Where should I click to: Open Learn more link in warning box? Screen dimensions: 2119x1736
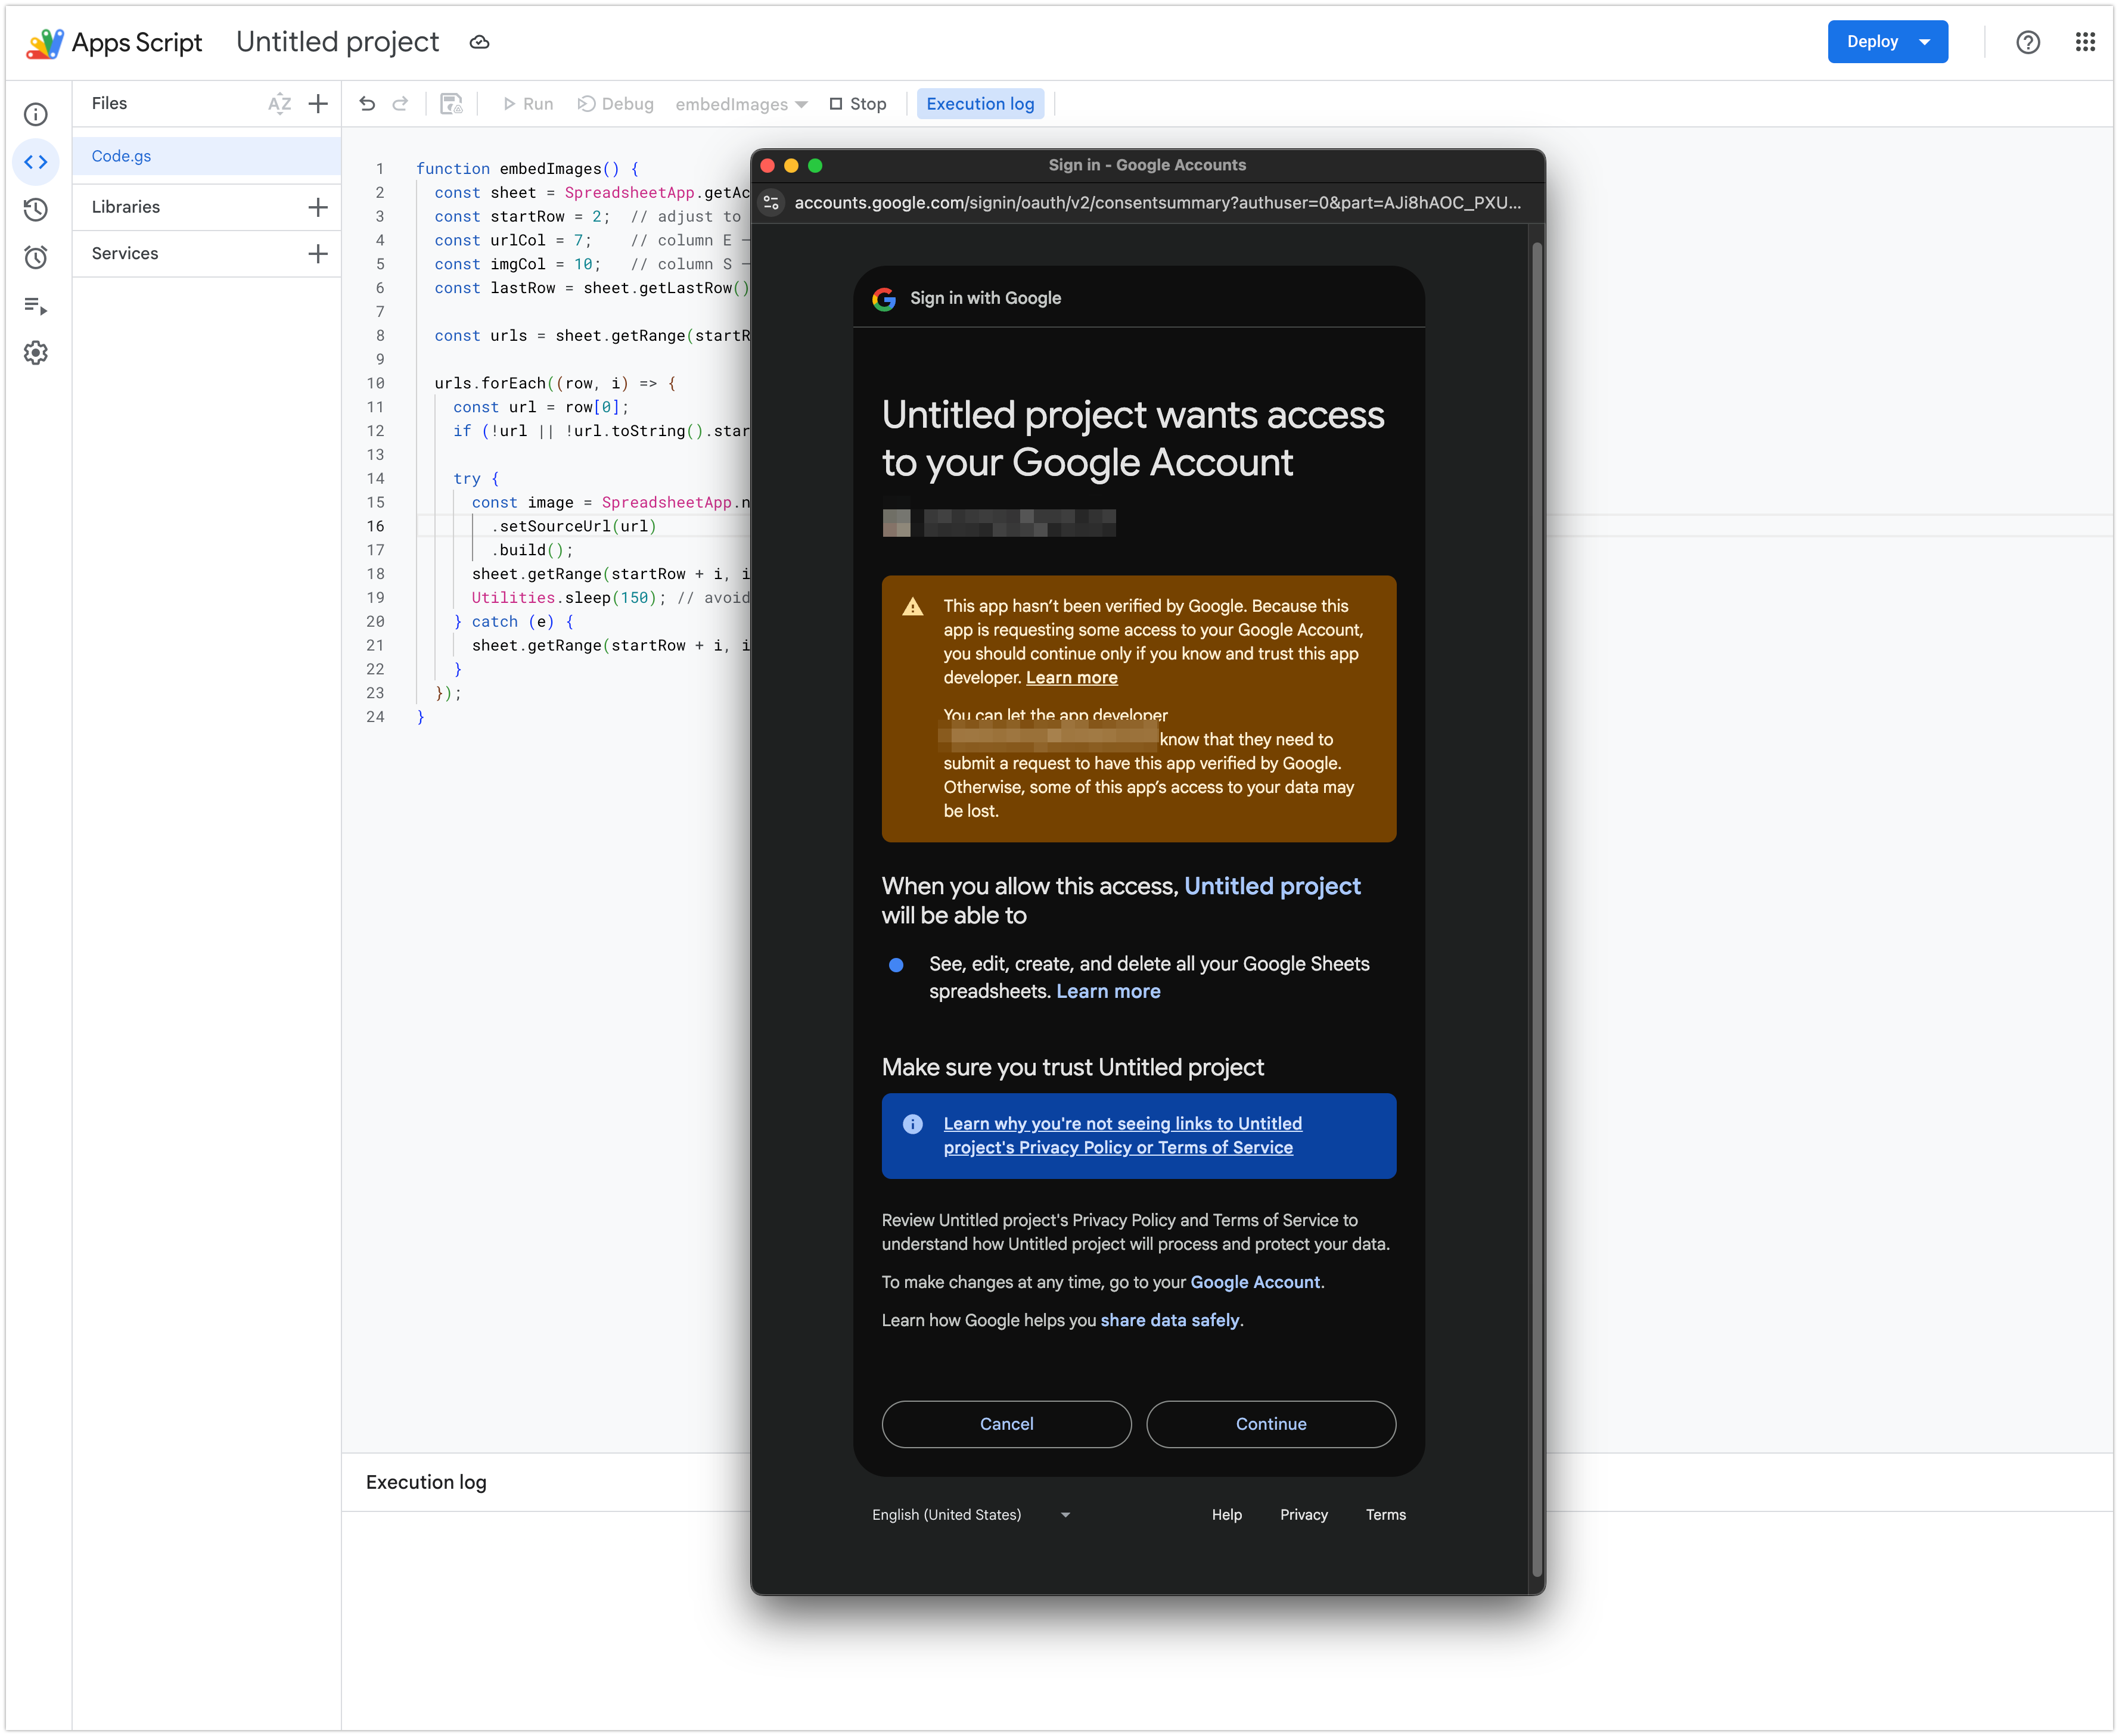click(1071, 678)
